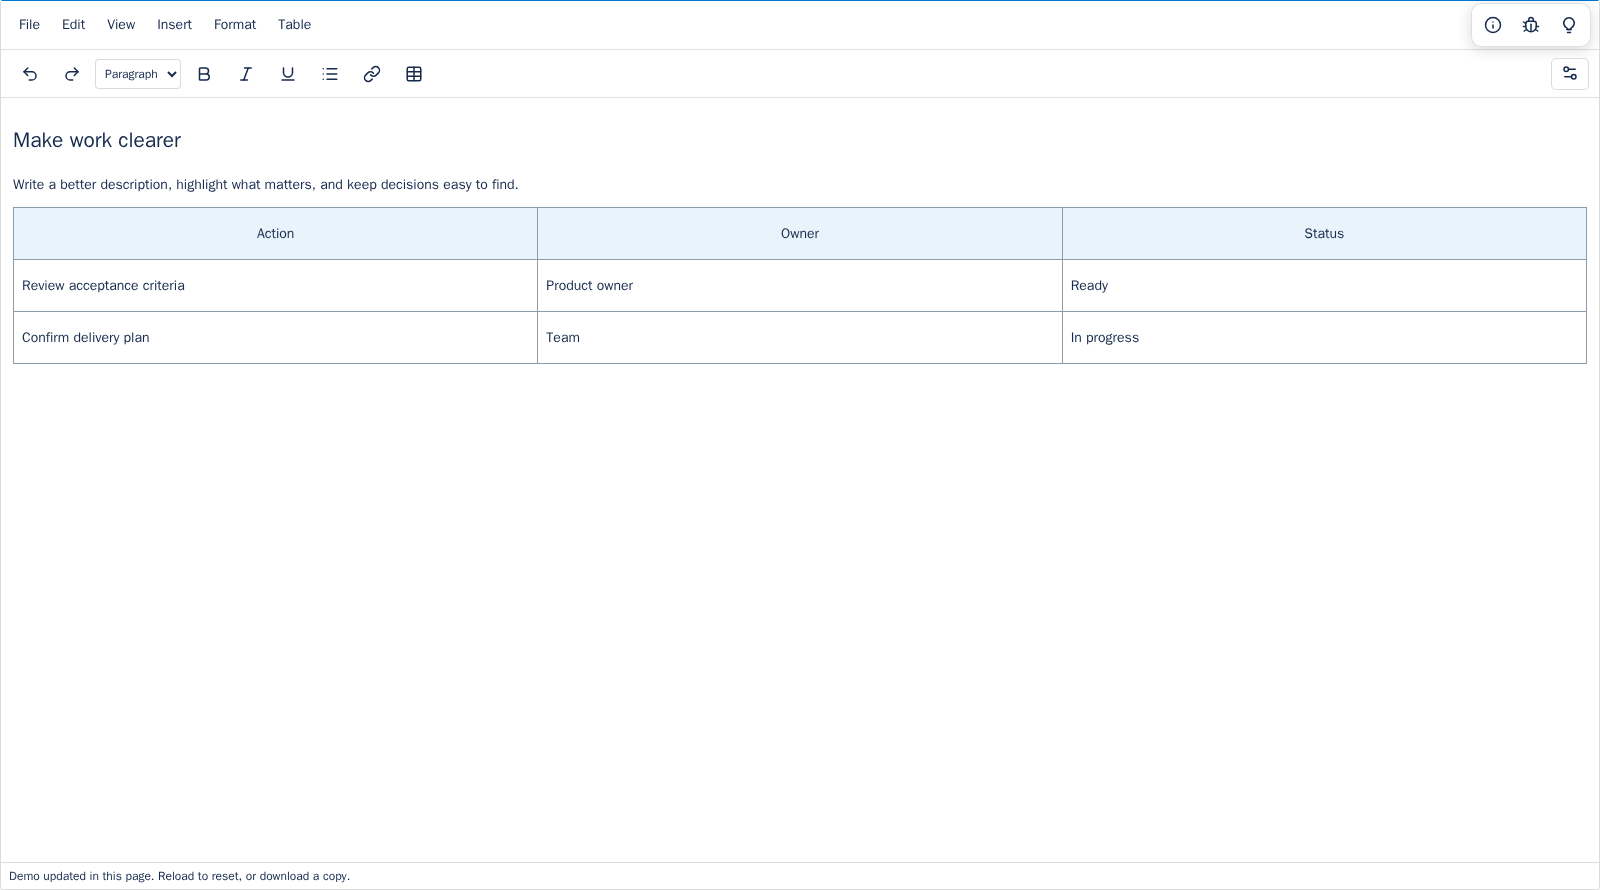Click the 'Write a better description' paragraph
The image size is (1600, 890).
tap(266, 184)
